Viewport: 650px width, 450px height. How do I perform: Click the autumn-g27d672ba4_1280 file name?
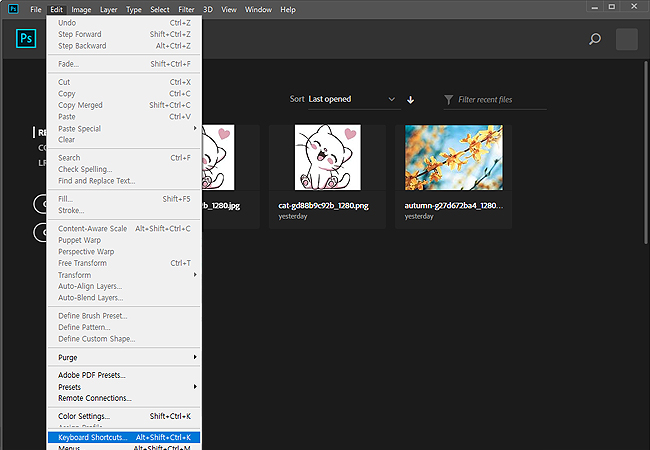coord(454,206)
